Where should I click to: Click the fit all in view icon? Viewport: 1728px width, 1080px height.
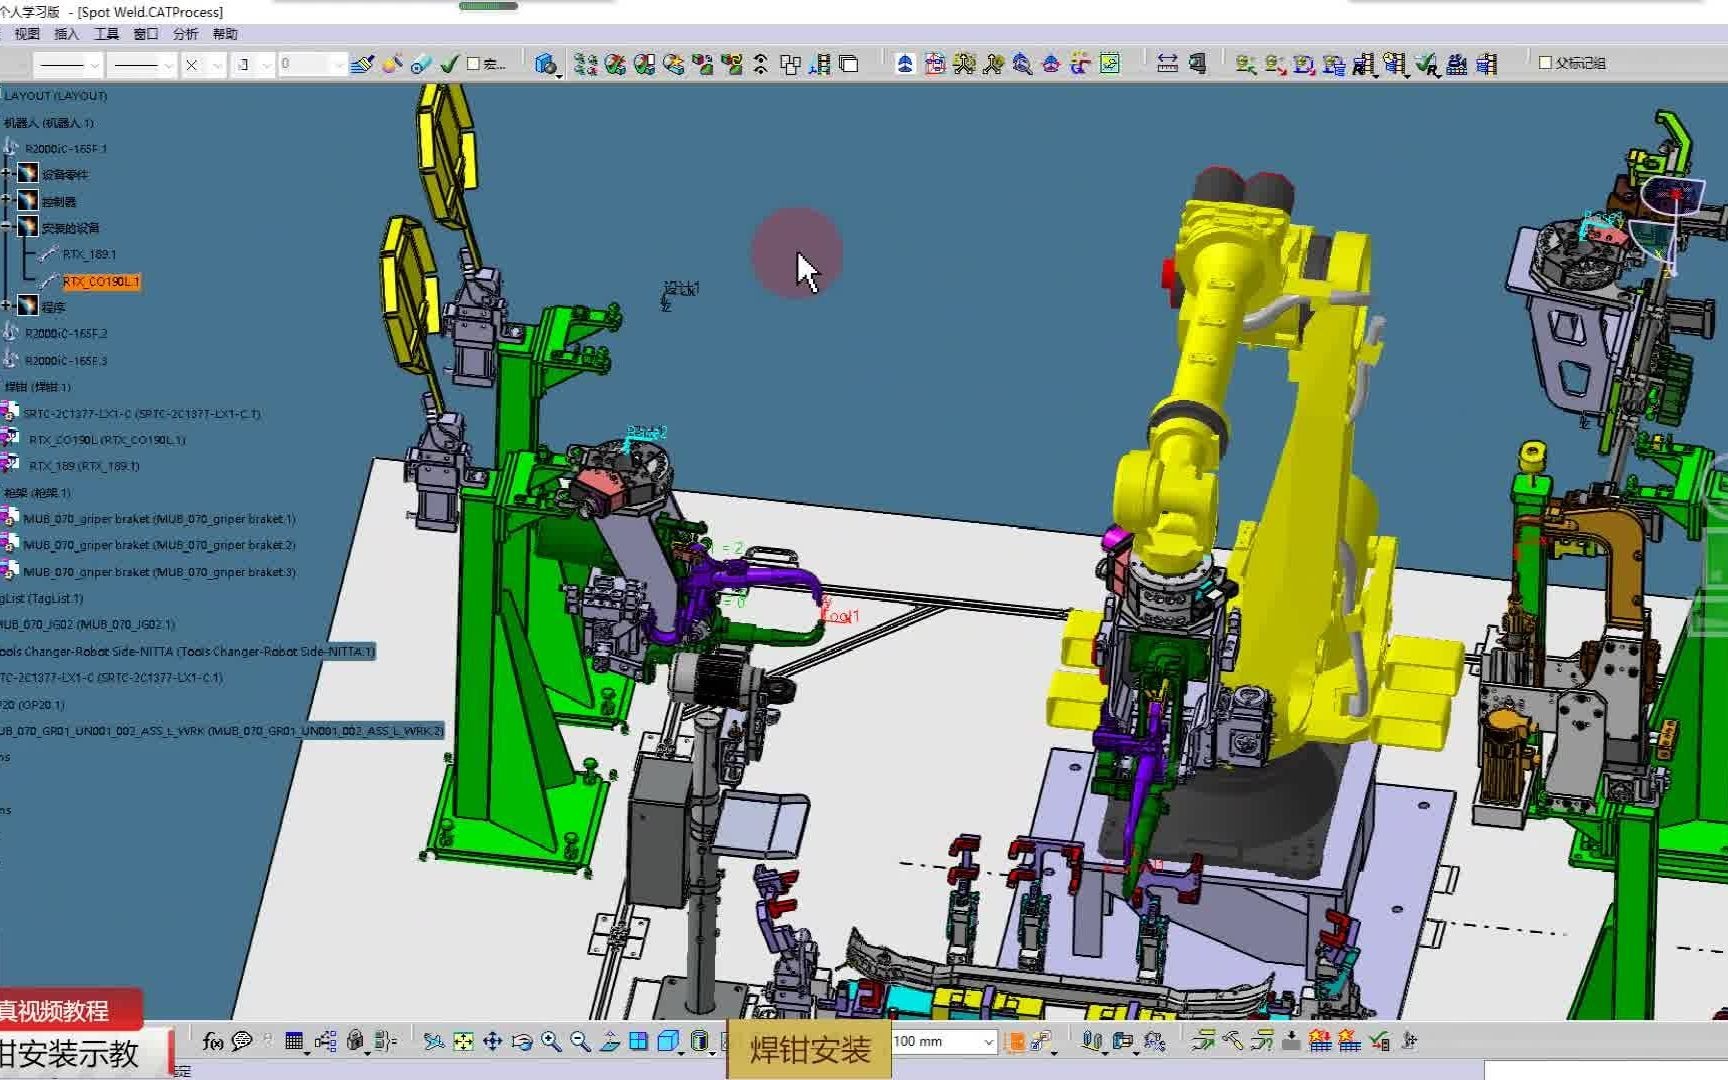click(x=463, y=1042)
